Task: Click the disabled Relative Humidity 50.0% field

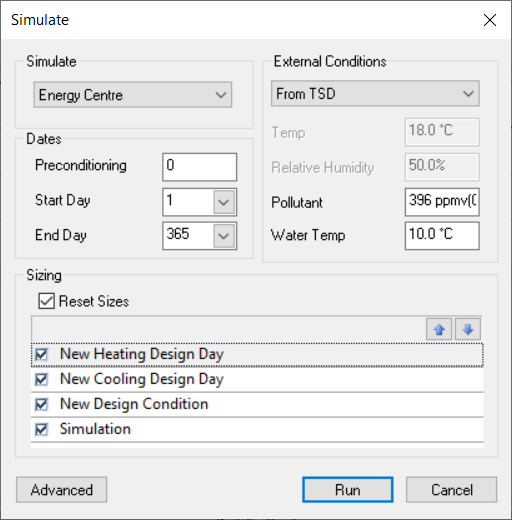Action: 442,167
